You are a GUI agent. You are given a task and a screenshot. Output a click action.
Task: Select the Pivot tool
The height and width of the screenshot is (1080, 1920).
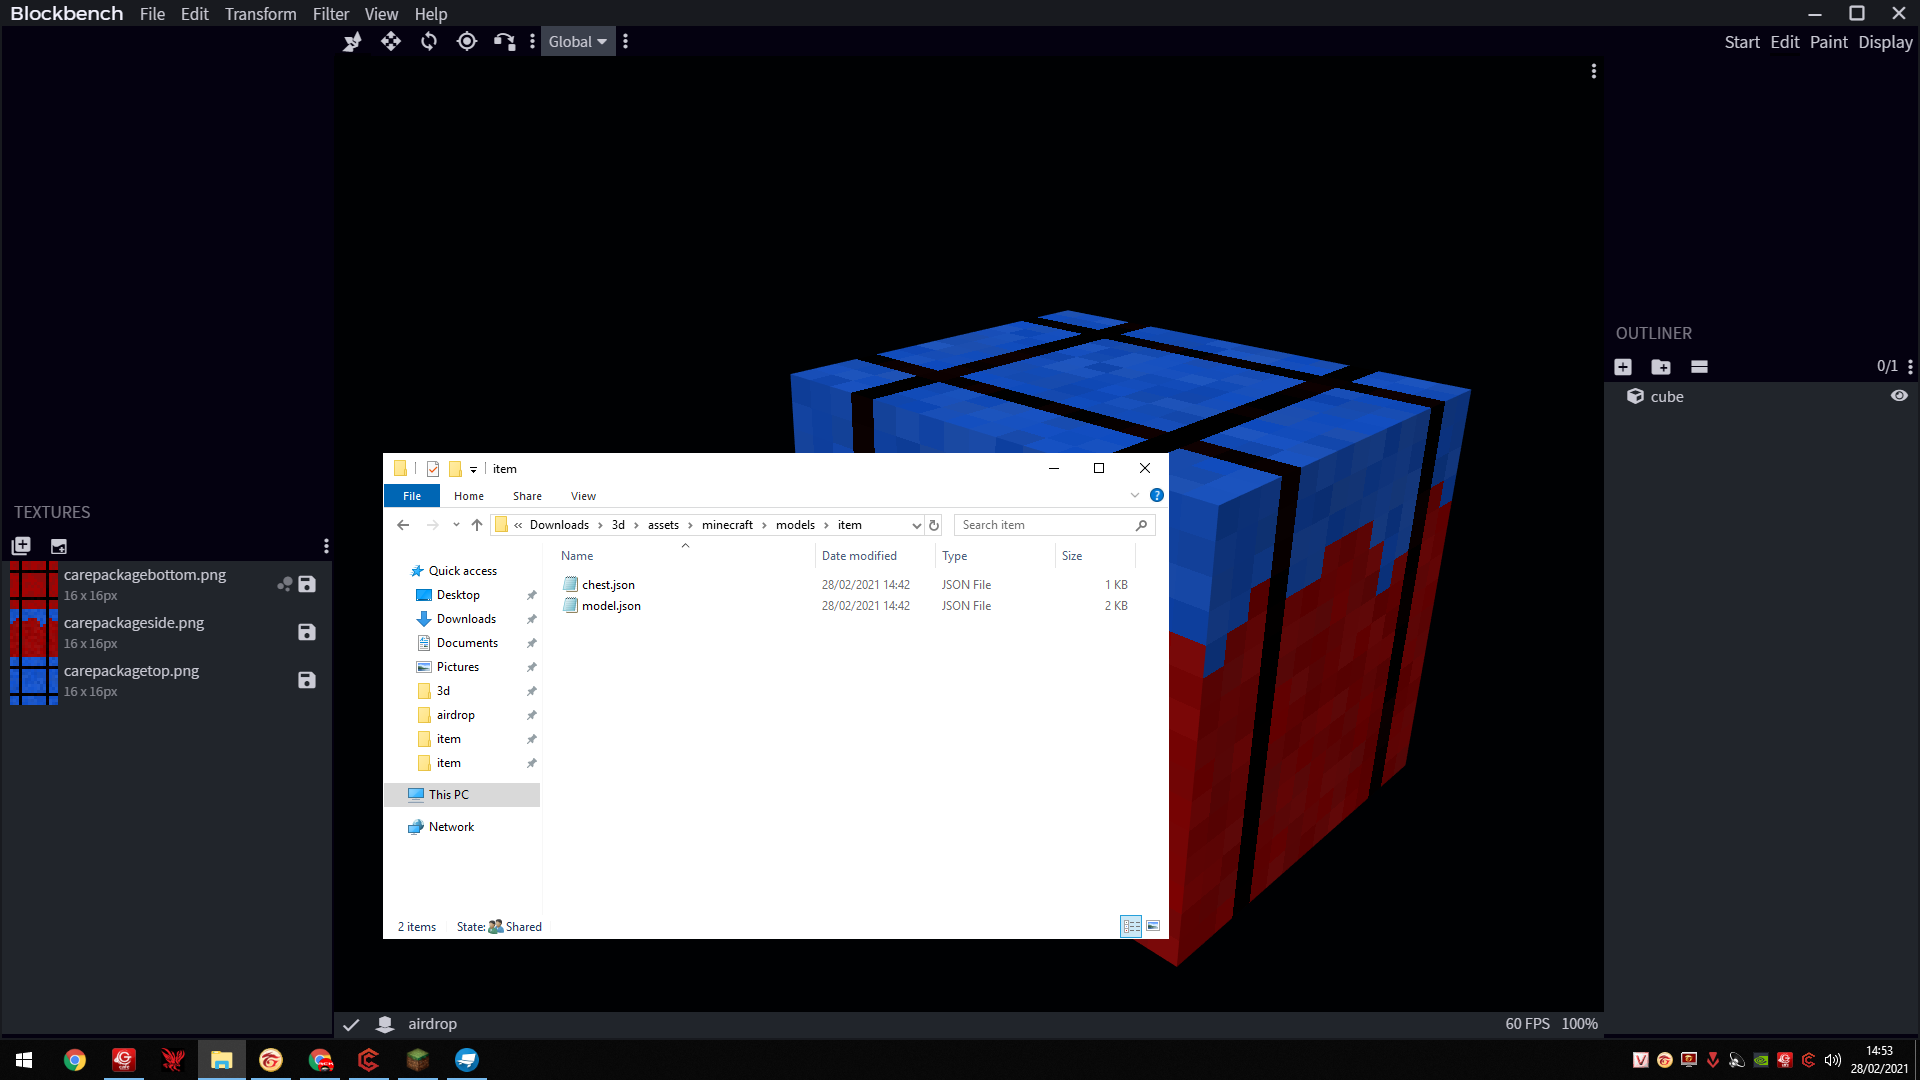[x=466, y=41]
